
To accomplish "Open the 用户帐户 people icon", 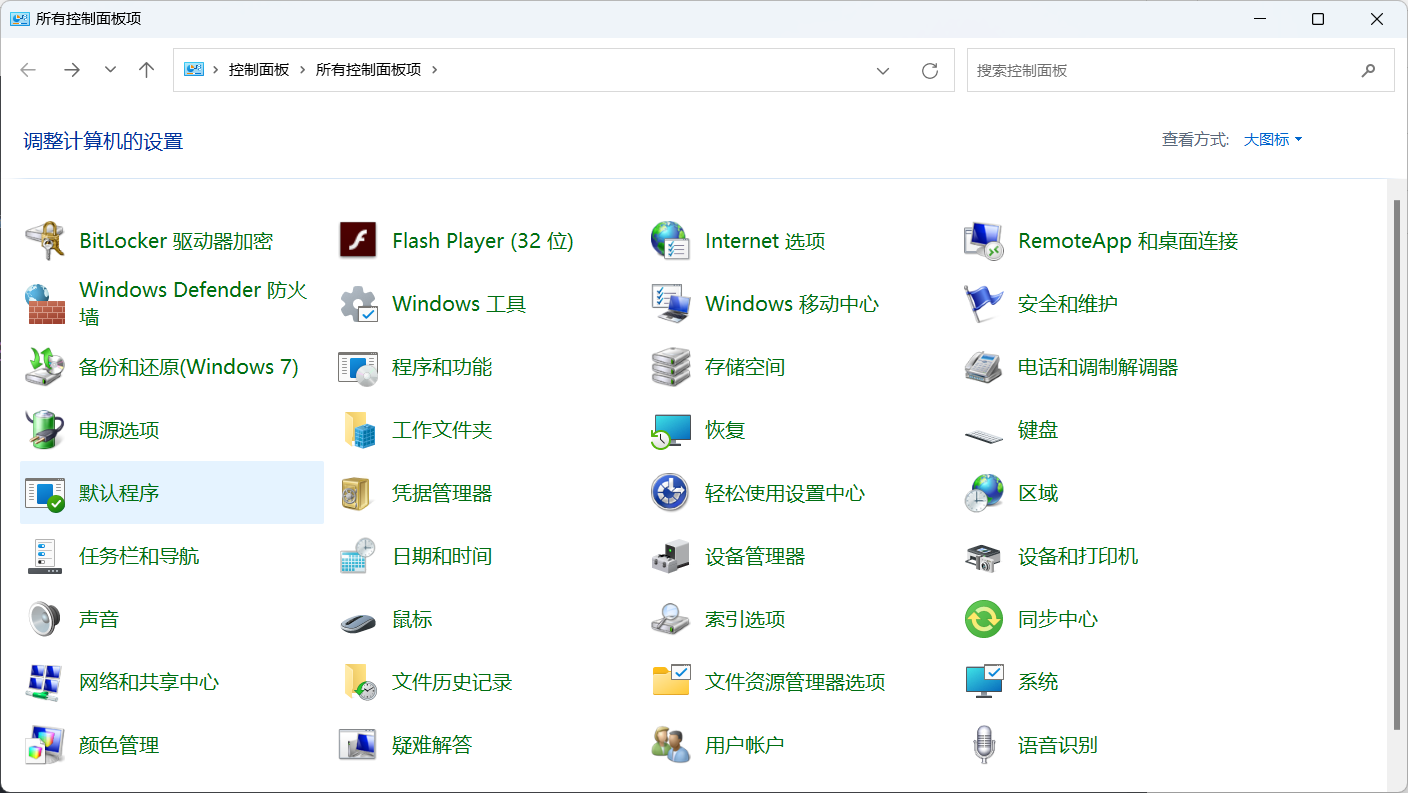I will pyautogui.click(x=670, y=745).
